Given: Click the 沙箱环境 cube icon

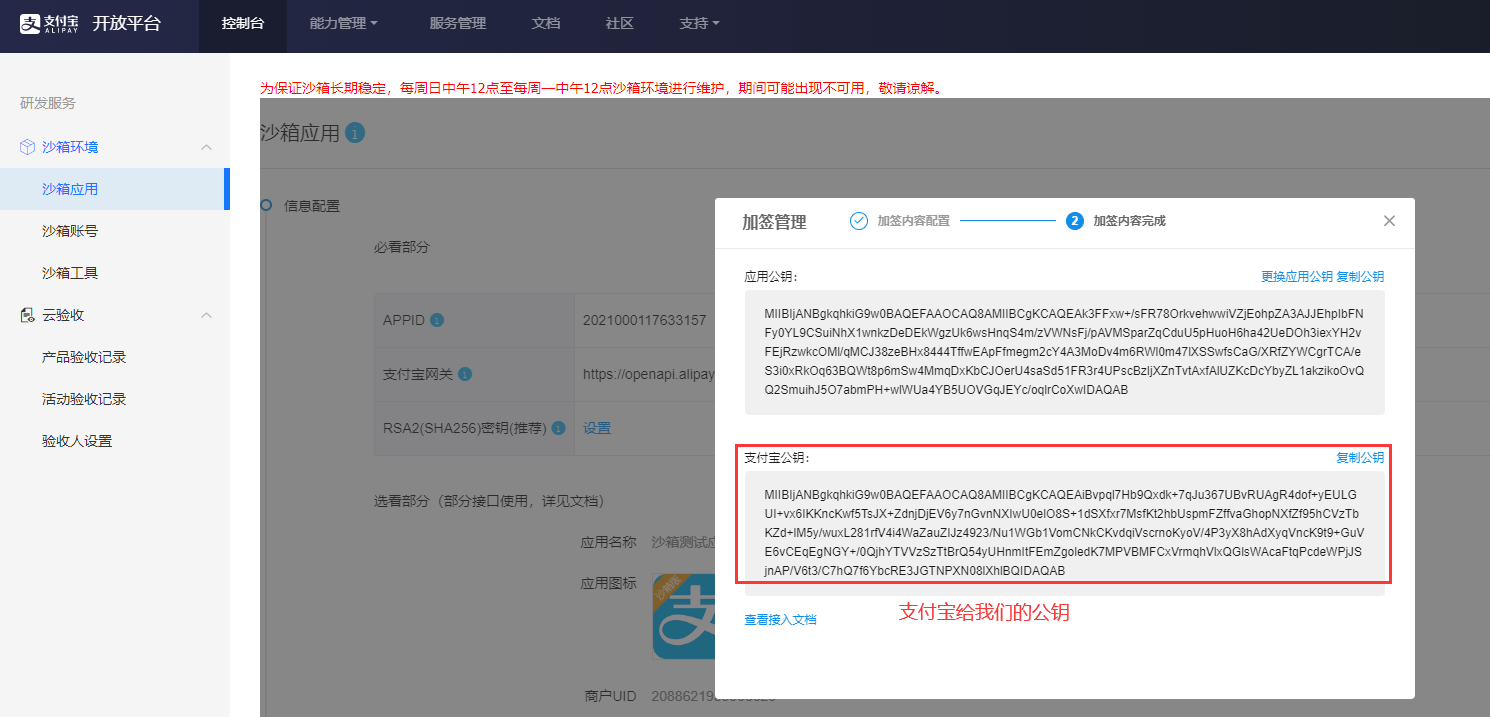Looking at the screenshot, I should tap(27, 147).
